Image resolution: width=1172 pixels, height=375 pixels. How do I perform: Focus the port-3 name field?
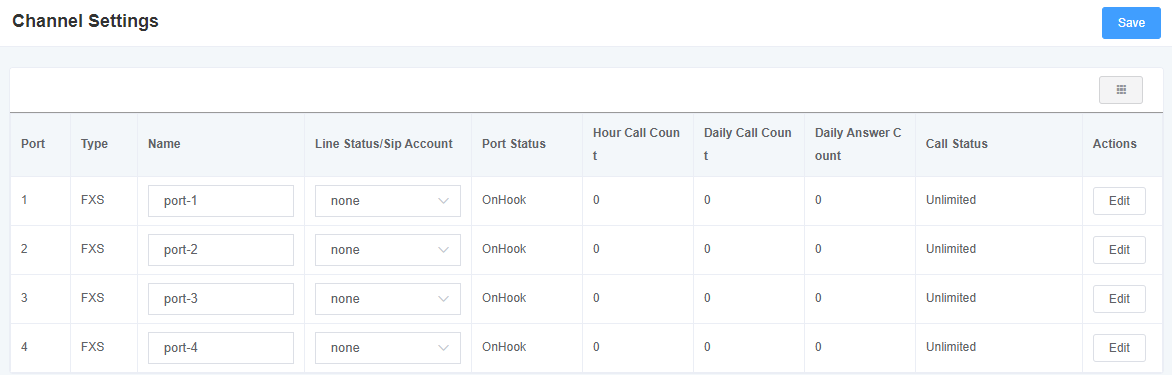coord(220,299)
